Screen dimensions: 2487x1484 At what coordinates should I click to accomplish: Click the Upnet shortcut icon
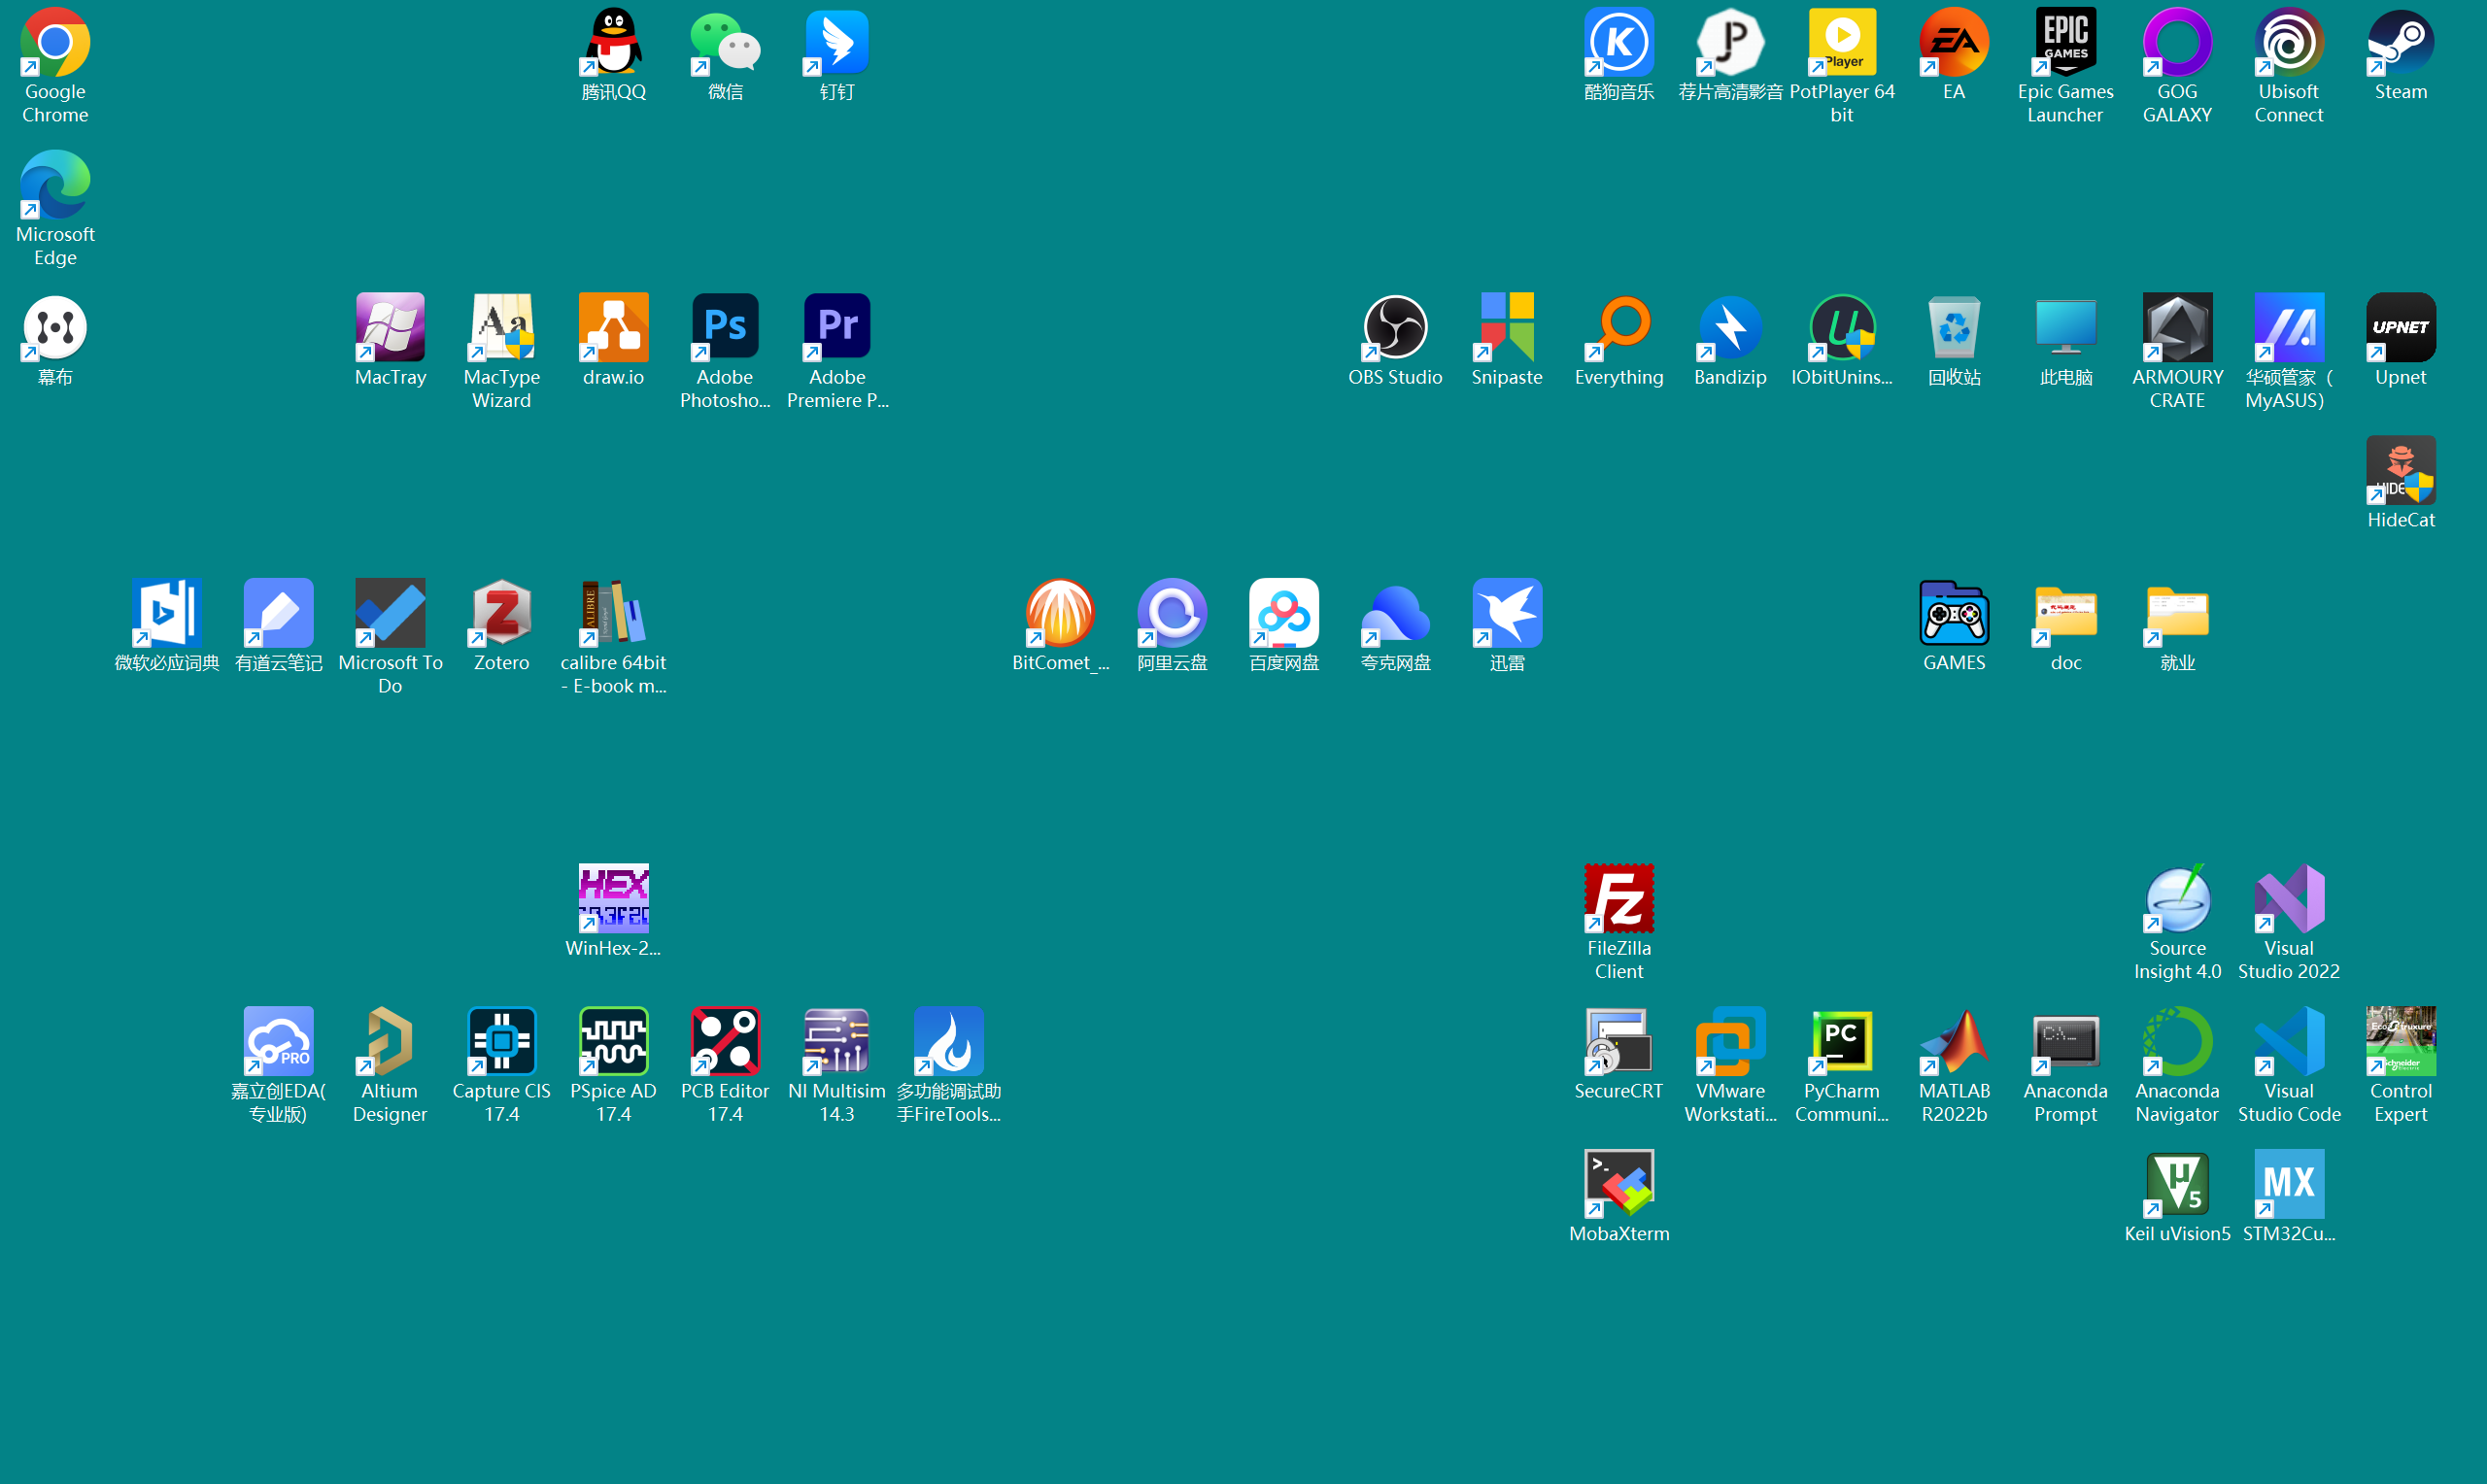[x=2401, y=328]
